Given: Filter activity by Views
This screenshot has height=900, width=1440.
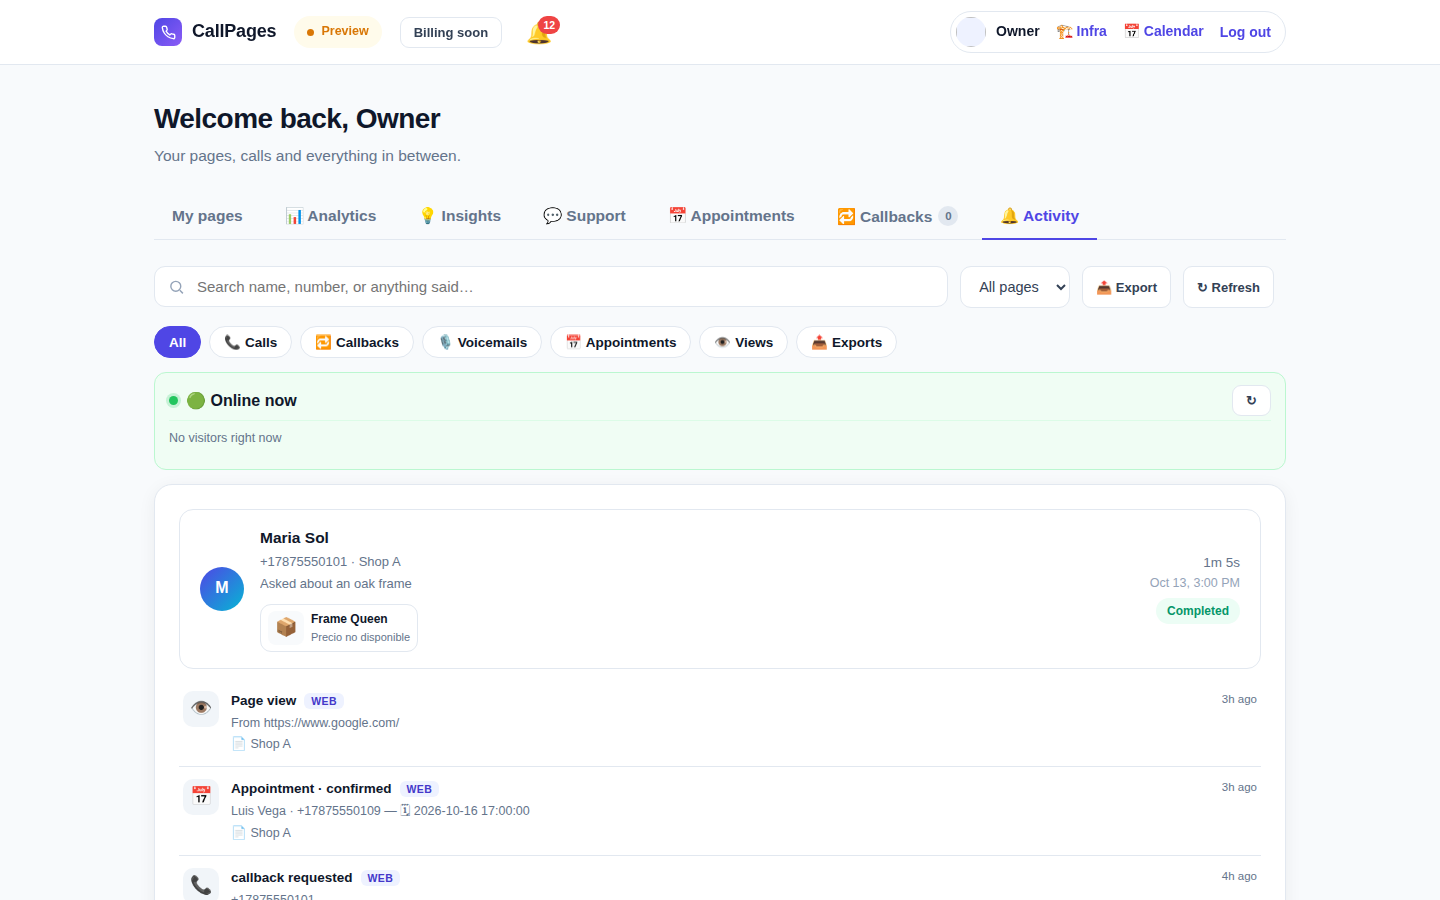Looking at the screenshot, I should (x=743, y=342).
